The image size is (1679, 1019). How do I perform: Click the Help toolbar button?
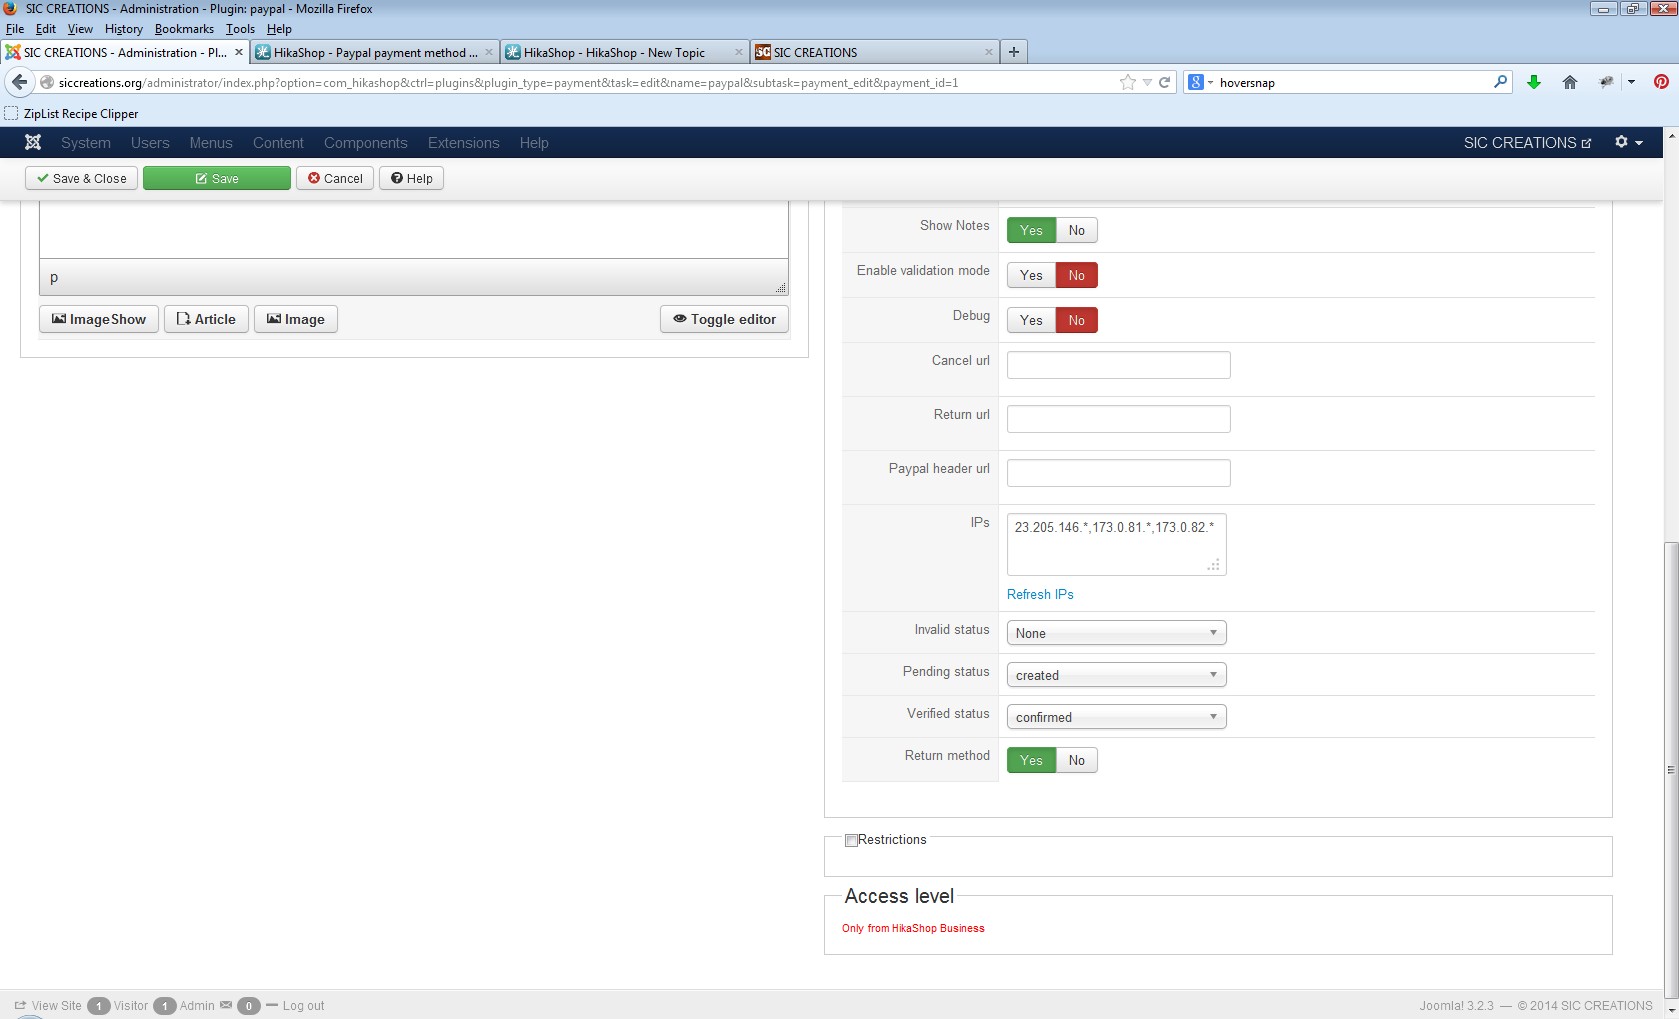click(x=411, y=178)
